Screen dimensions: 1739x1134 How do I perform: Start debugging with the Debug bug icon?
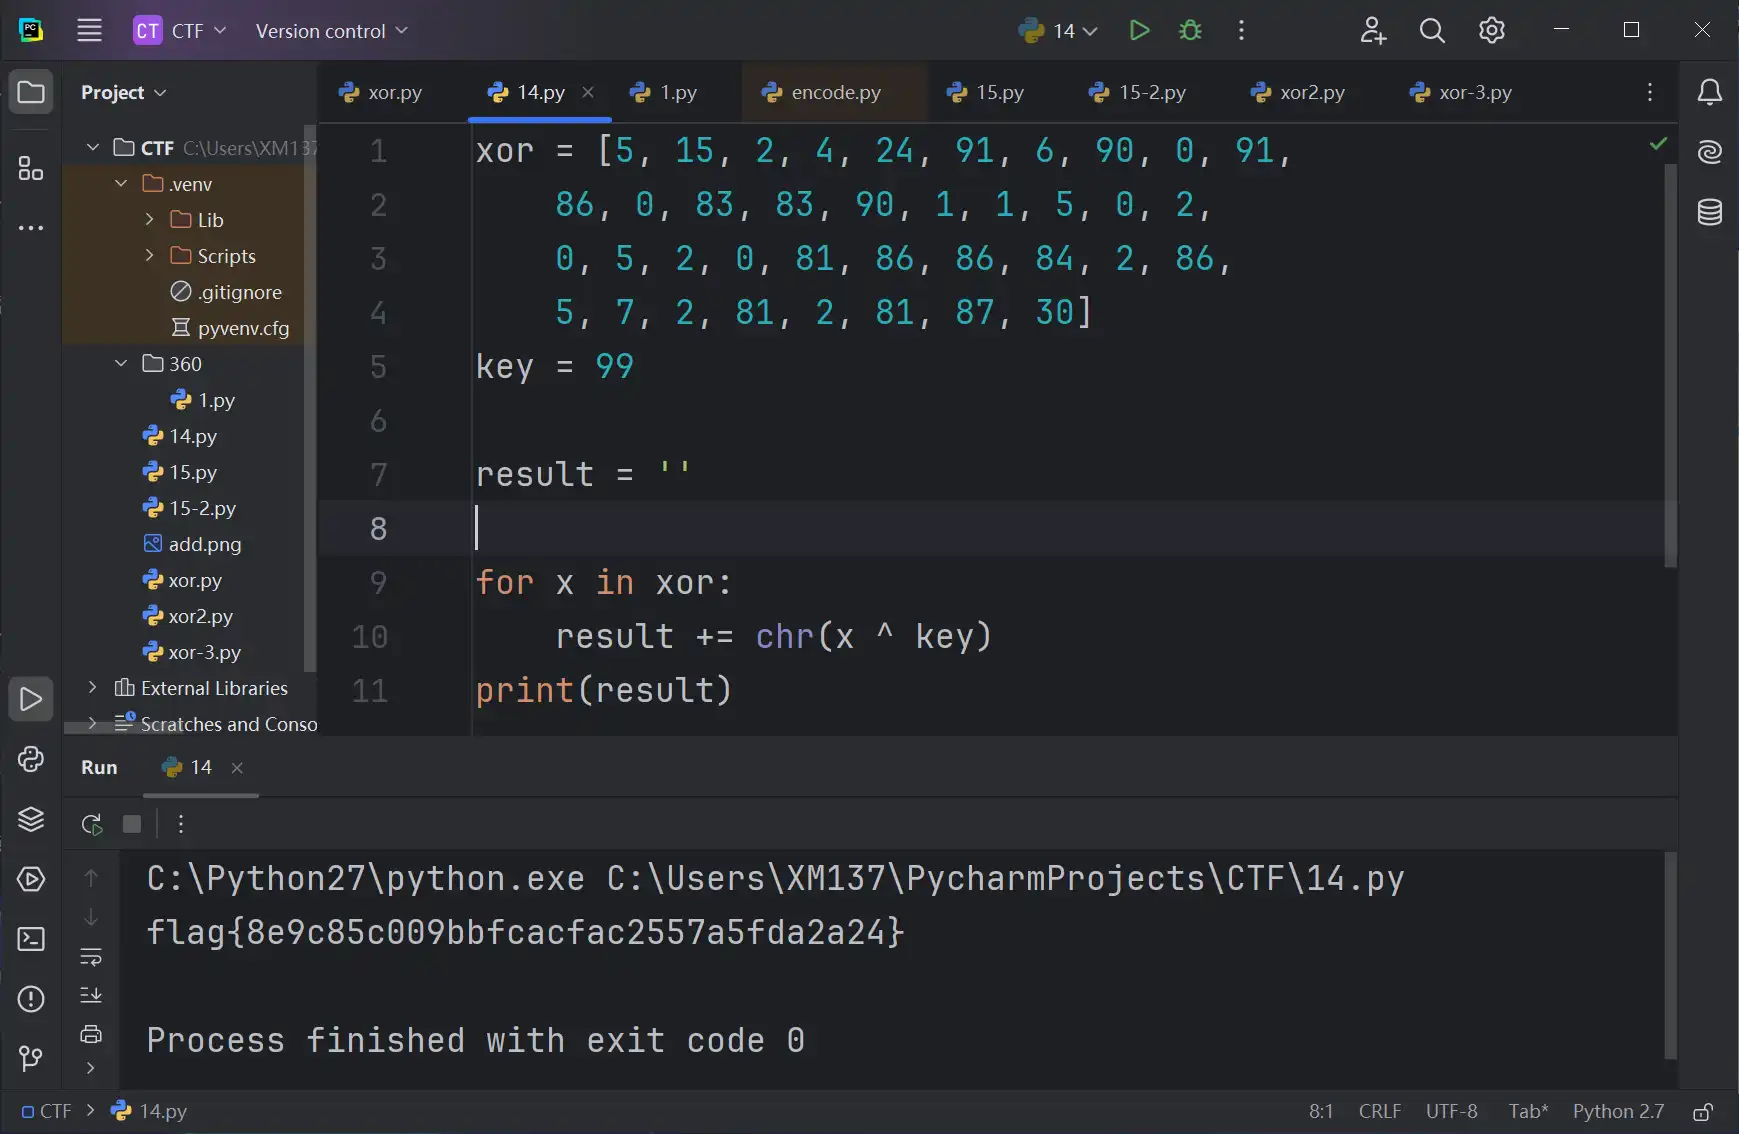pyautogui.click(x=1190, y=31)
